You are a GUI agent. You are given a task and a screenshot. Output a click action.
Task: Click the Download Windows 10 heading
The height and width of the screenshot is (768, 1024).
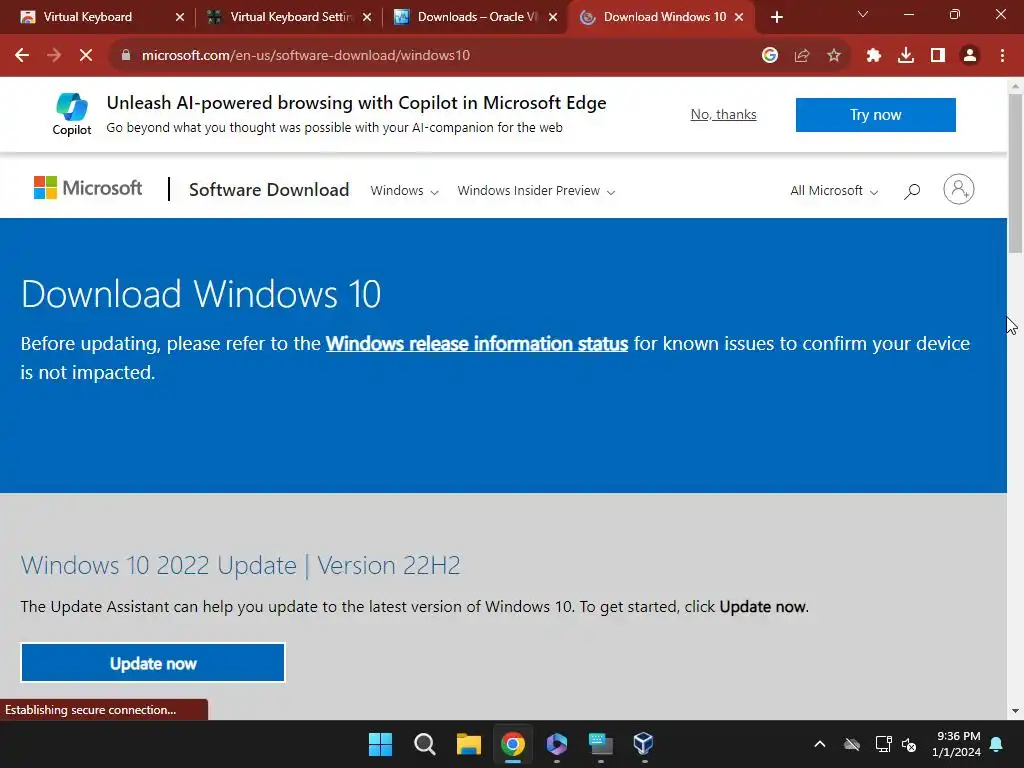(x=201, y=294)
